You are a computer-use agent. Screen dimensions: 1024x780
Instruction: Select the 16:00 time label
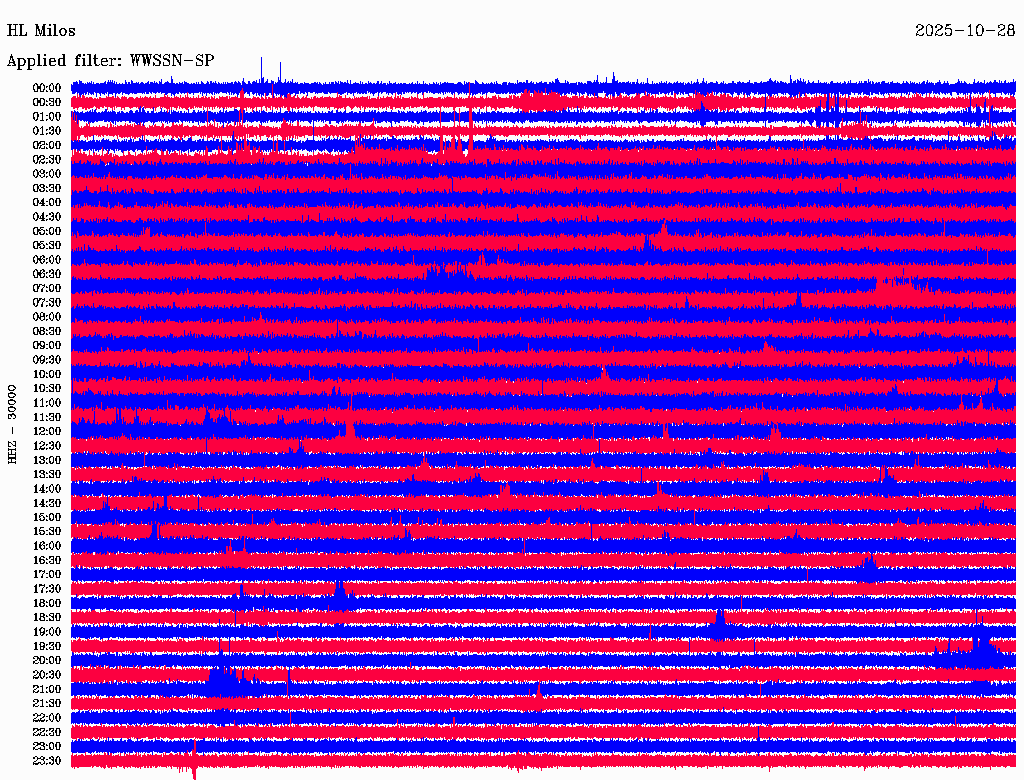[x=47, y=546]
